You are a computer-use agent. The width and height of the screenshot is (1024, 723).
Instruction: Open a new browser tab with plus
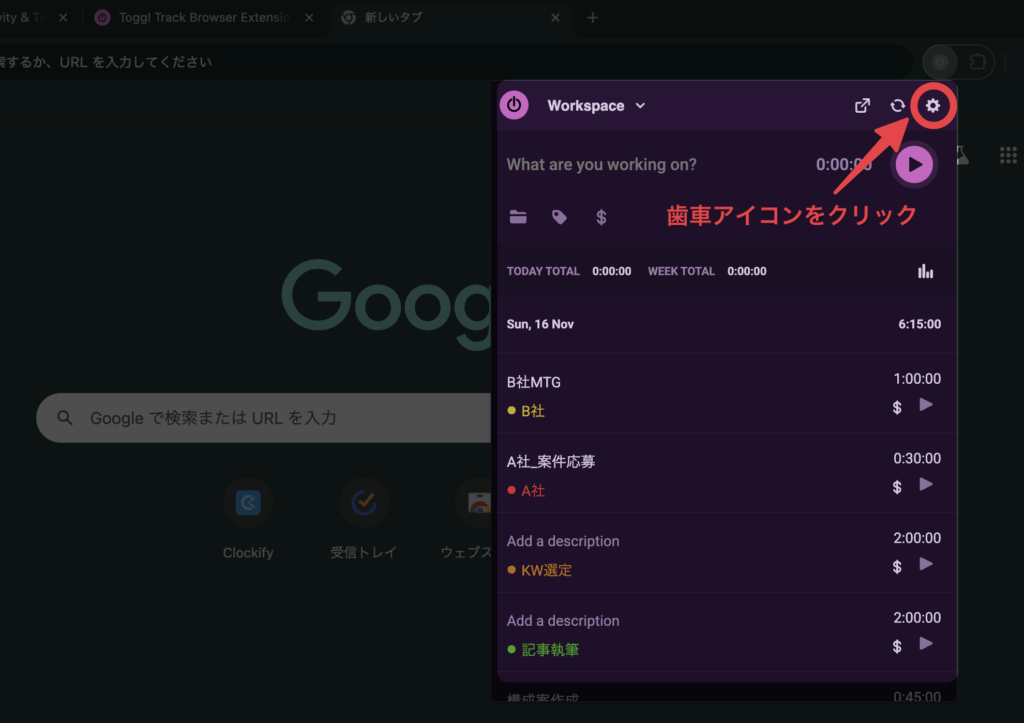pyautogui.click(x=592, y=18)
